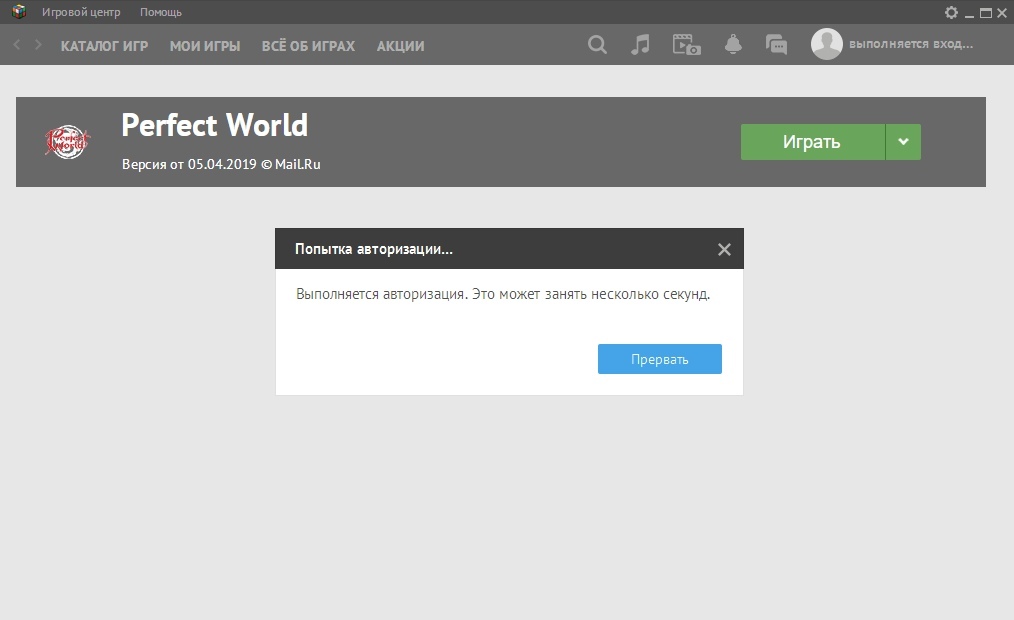Select the МОИ ИГРЫ tab

[205, 46]
